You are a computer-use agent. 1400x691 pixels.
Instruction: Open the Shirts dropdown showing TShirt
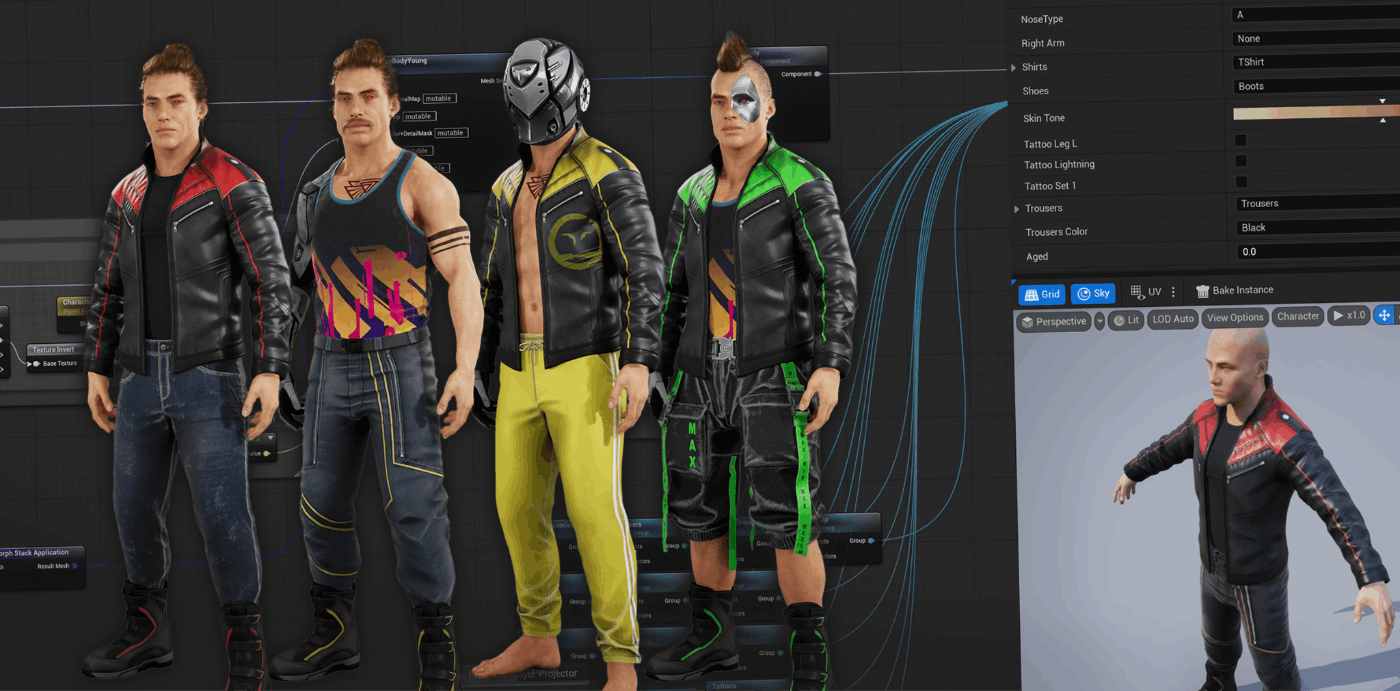coord(1315,62)
